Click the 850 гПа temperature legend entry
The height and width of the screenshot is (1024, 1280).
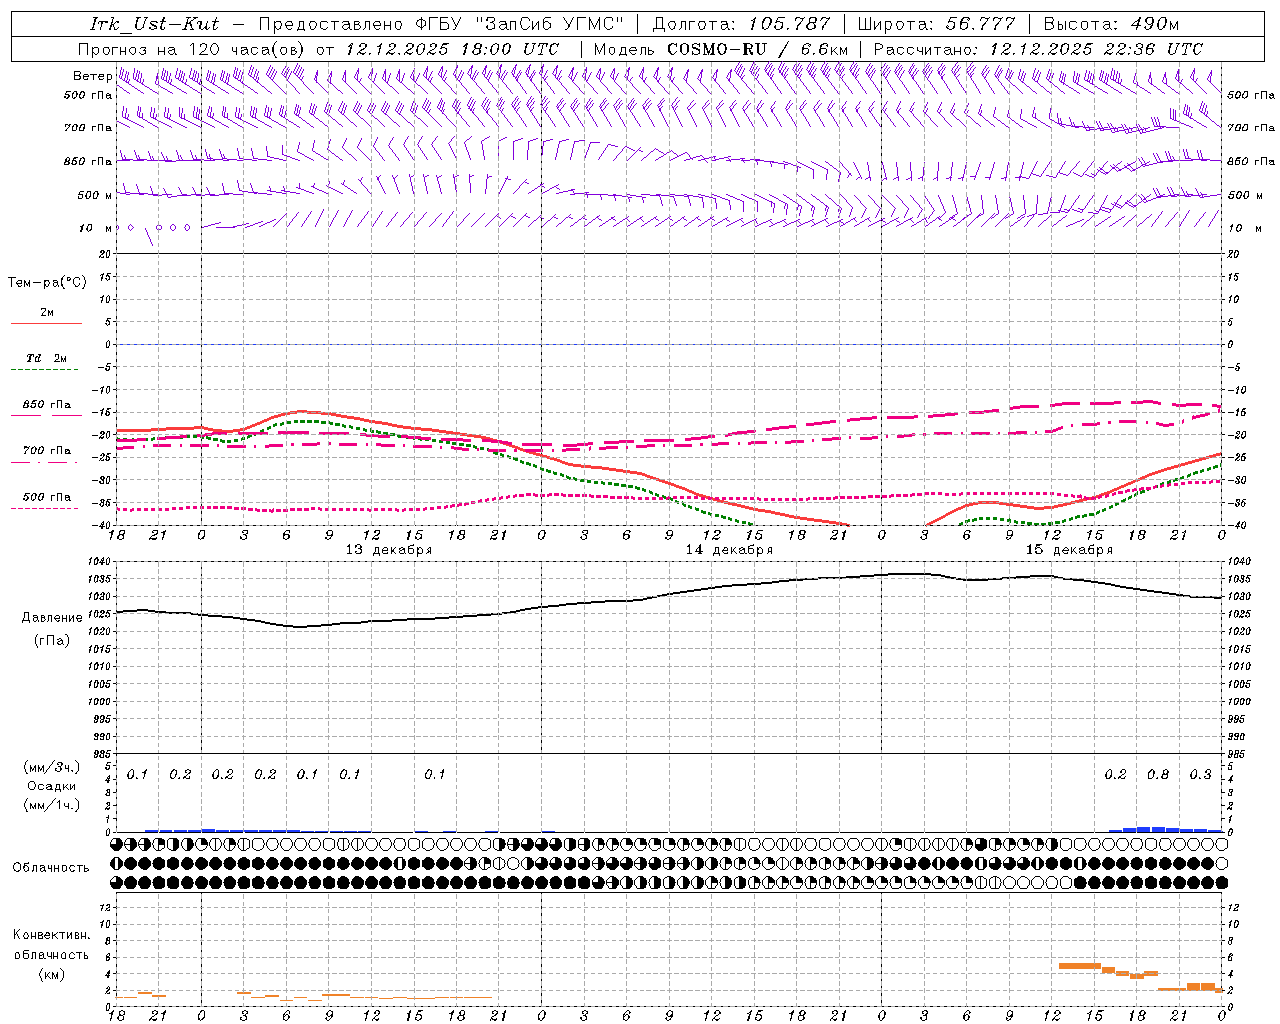[x=46, y=406]
